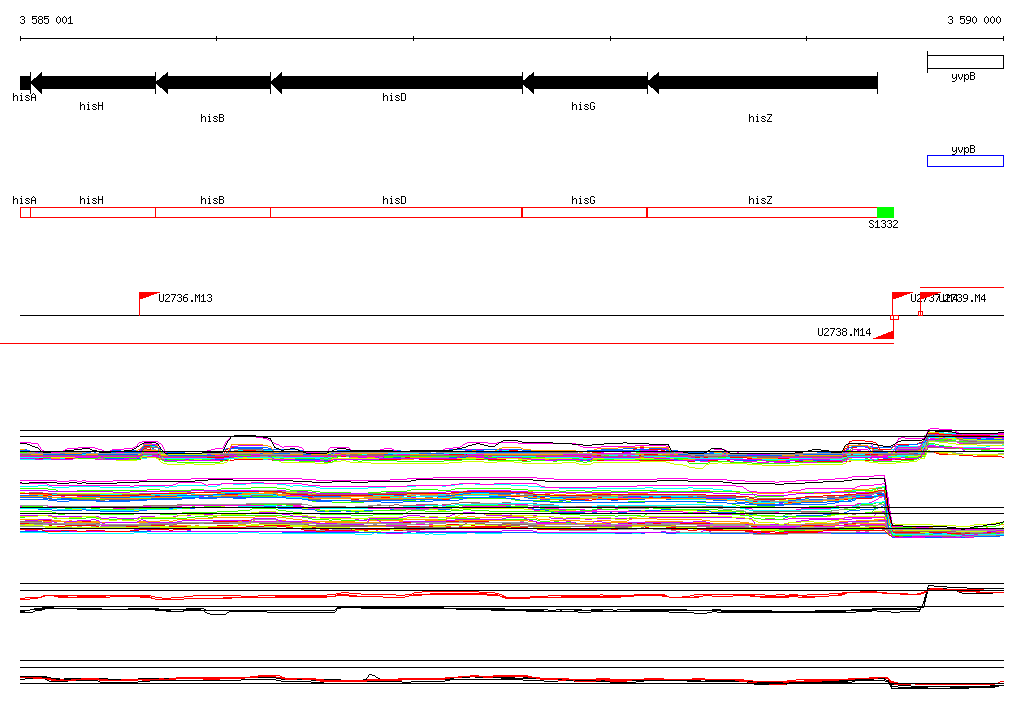The height and width of the screenshot is (714, 1024).
Task: Click the U2738.M14 red flag marker
Action: [884, 335]
